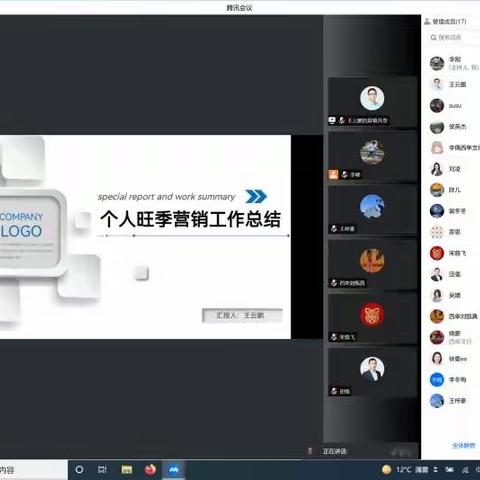Select the 西单刘迅典 video tile
480x480 pixels.
pos(373,264)
